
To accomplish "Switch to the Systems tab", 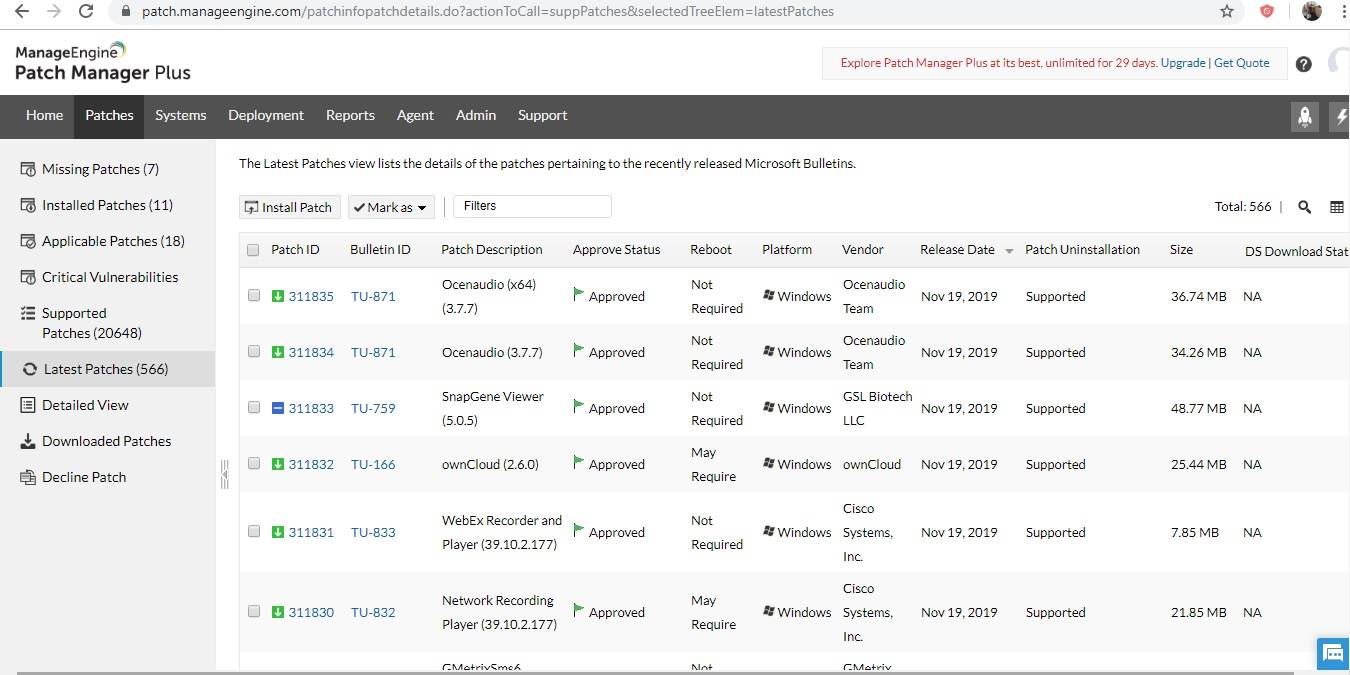I will click(x=180, y=115).
